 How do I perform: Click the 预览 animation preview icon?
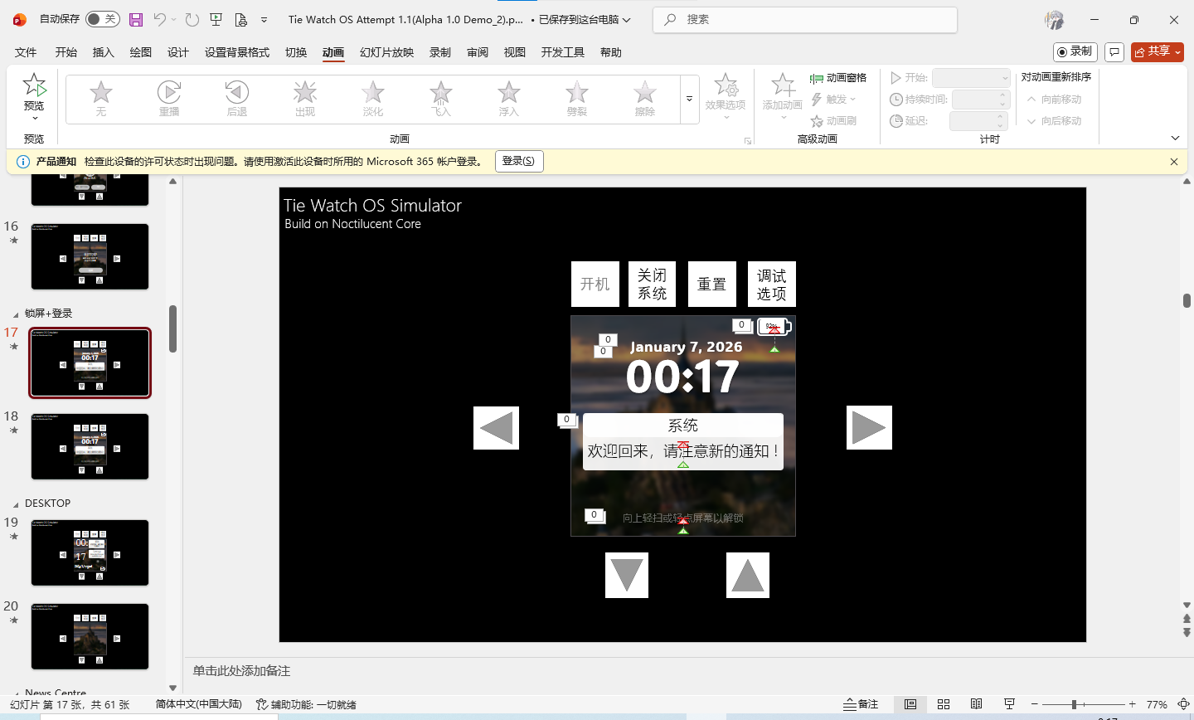tap(33, 90)
